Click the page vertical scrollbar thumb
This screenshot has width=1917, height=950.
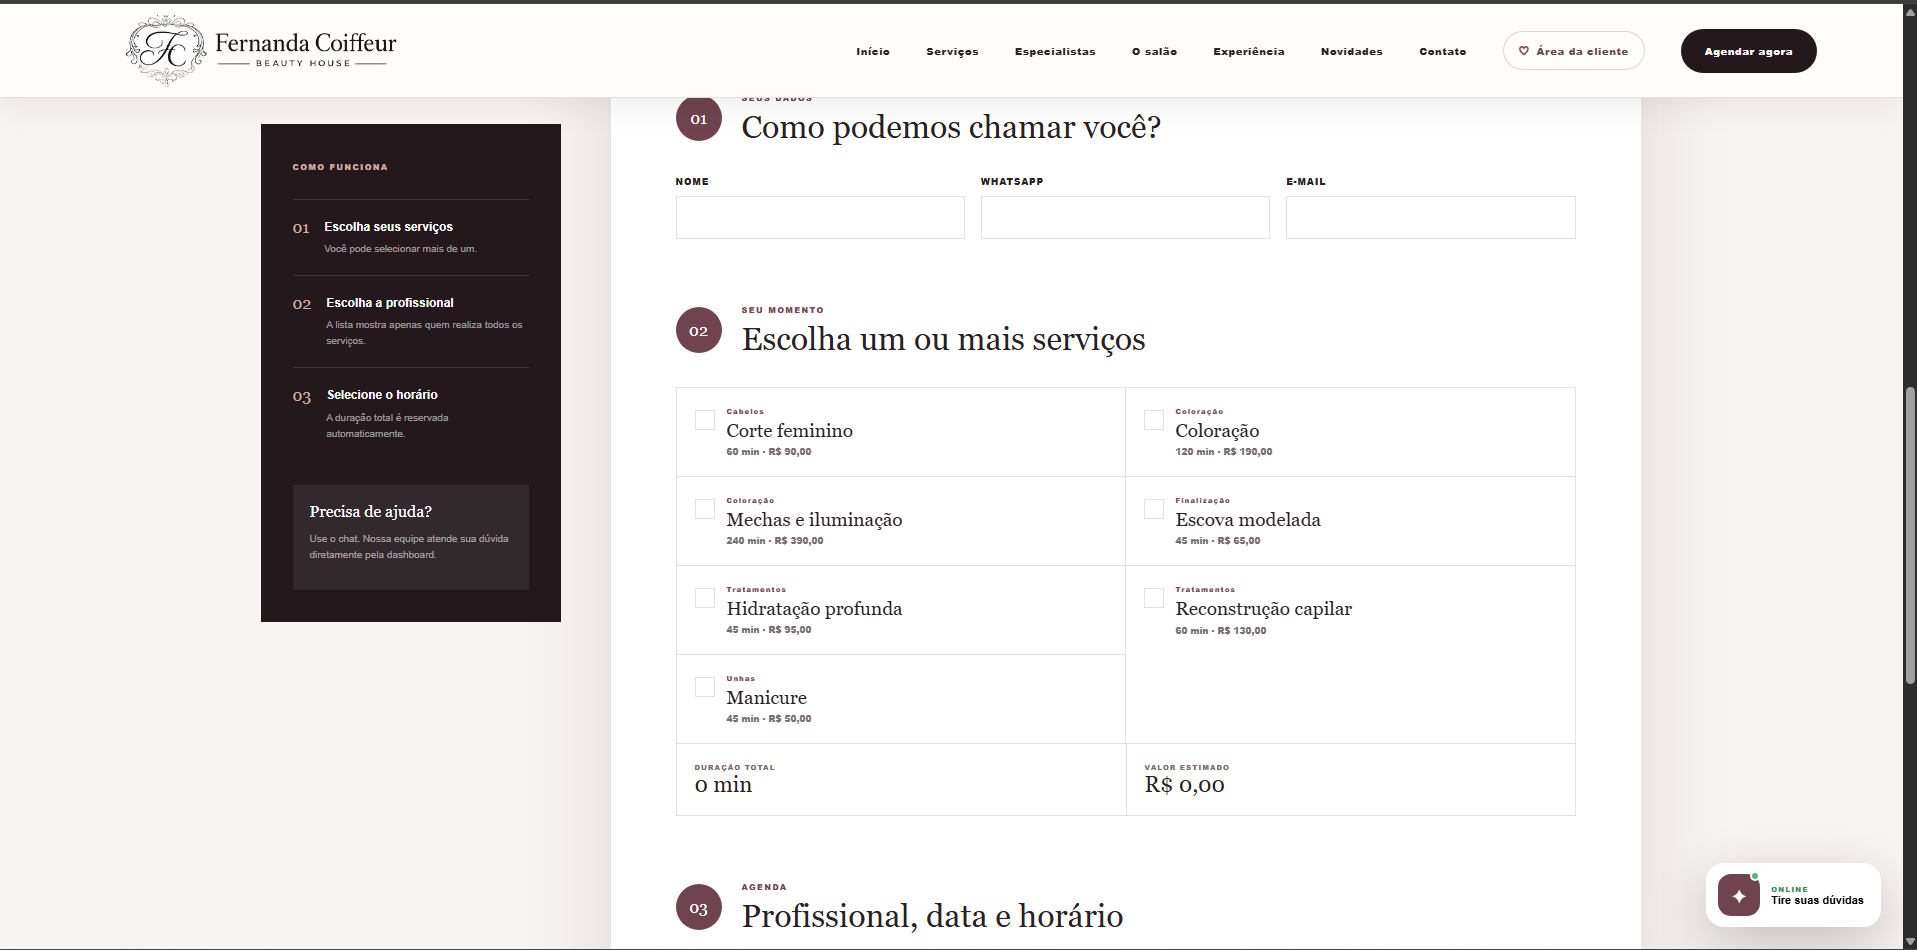1910,535
